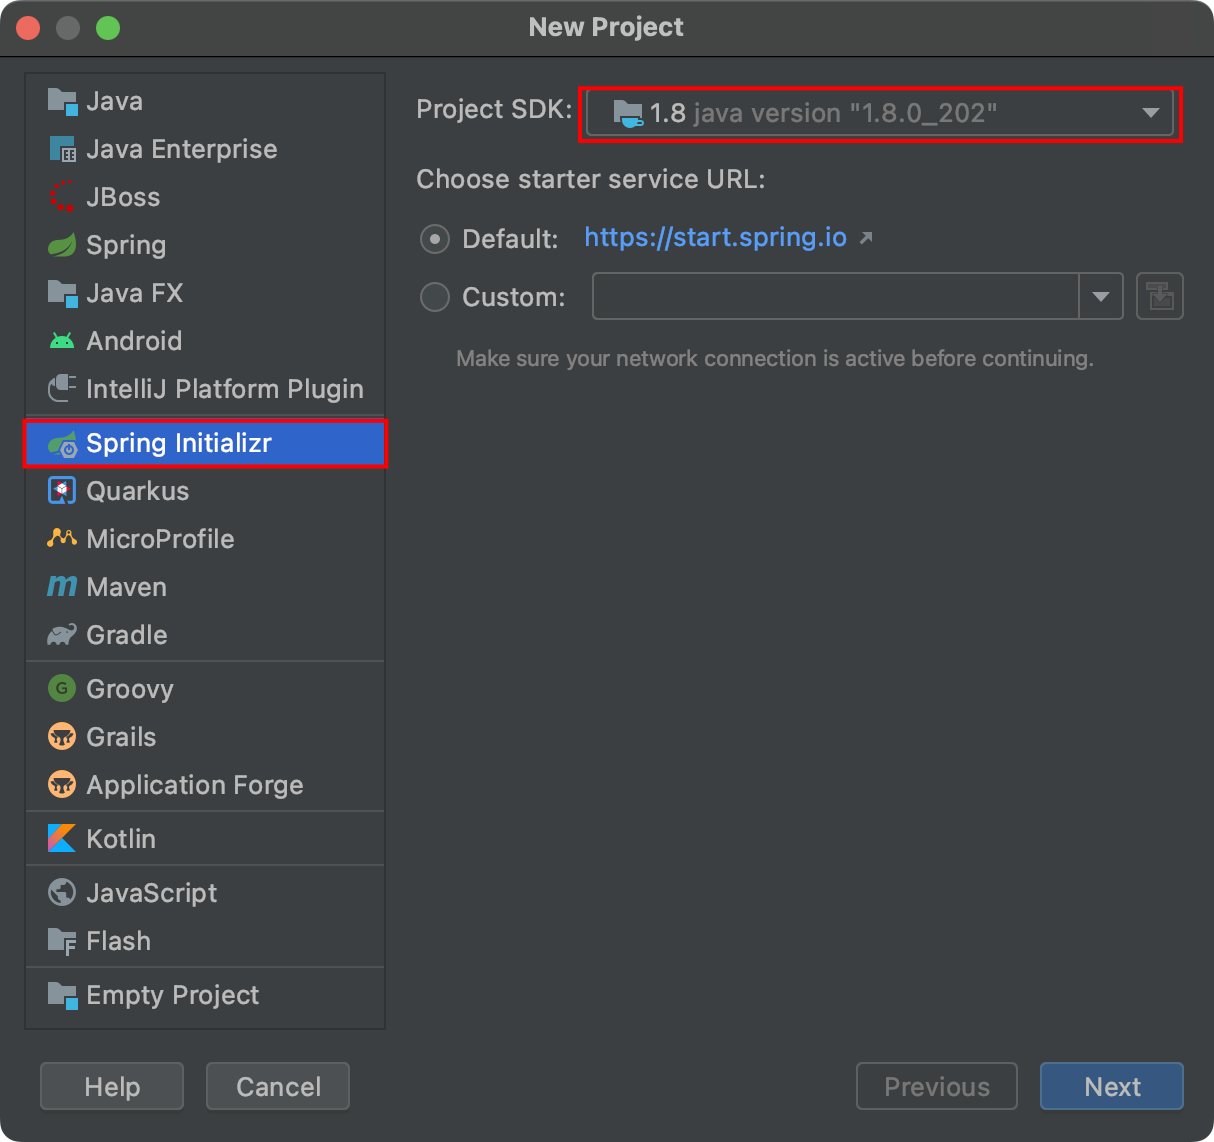1214x1142 pixels.
Task: Click the IntelliJ Platform Plugin icon
Action: tap(62, 388)
